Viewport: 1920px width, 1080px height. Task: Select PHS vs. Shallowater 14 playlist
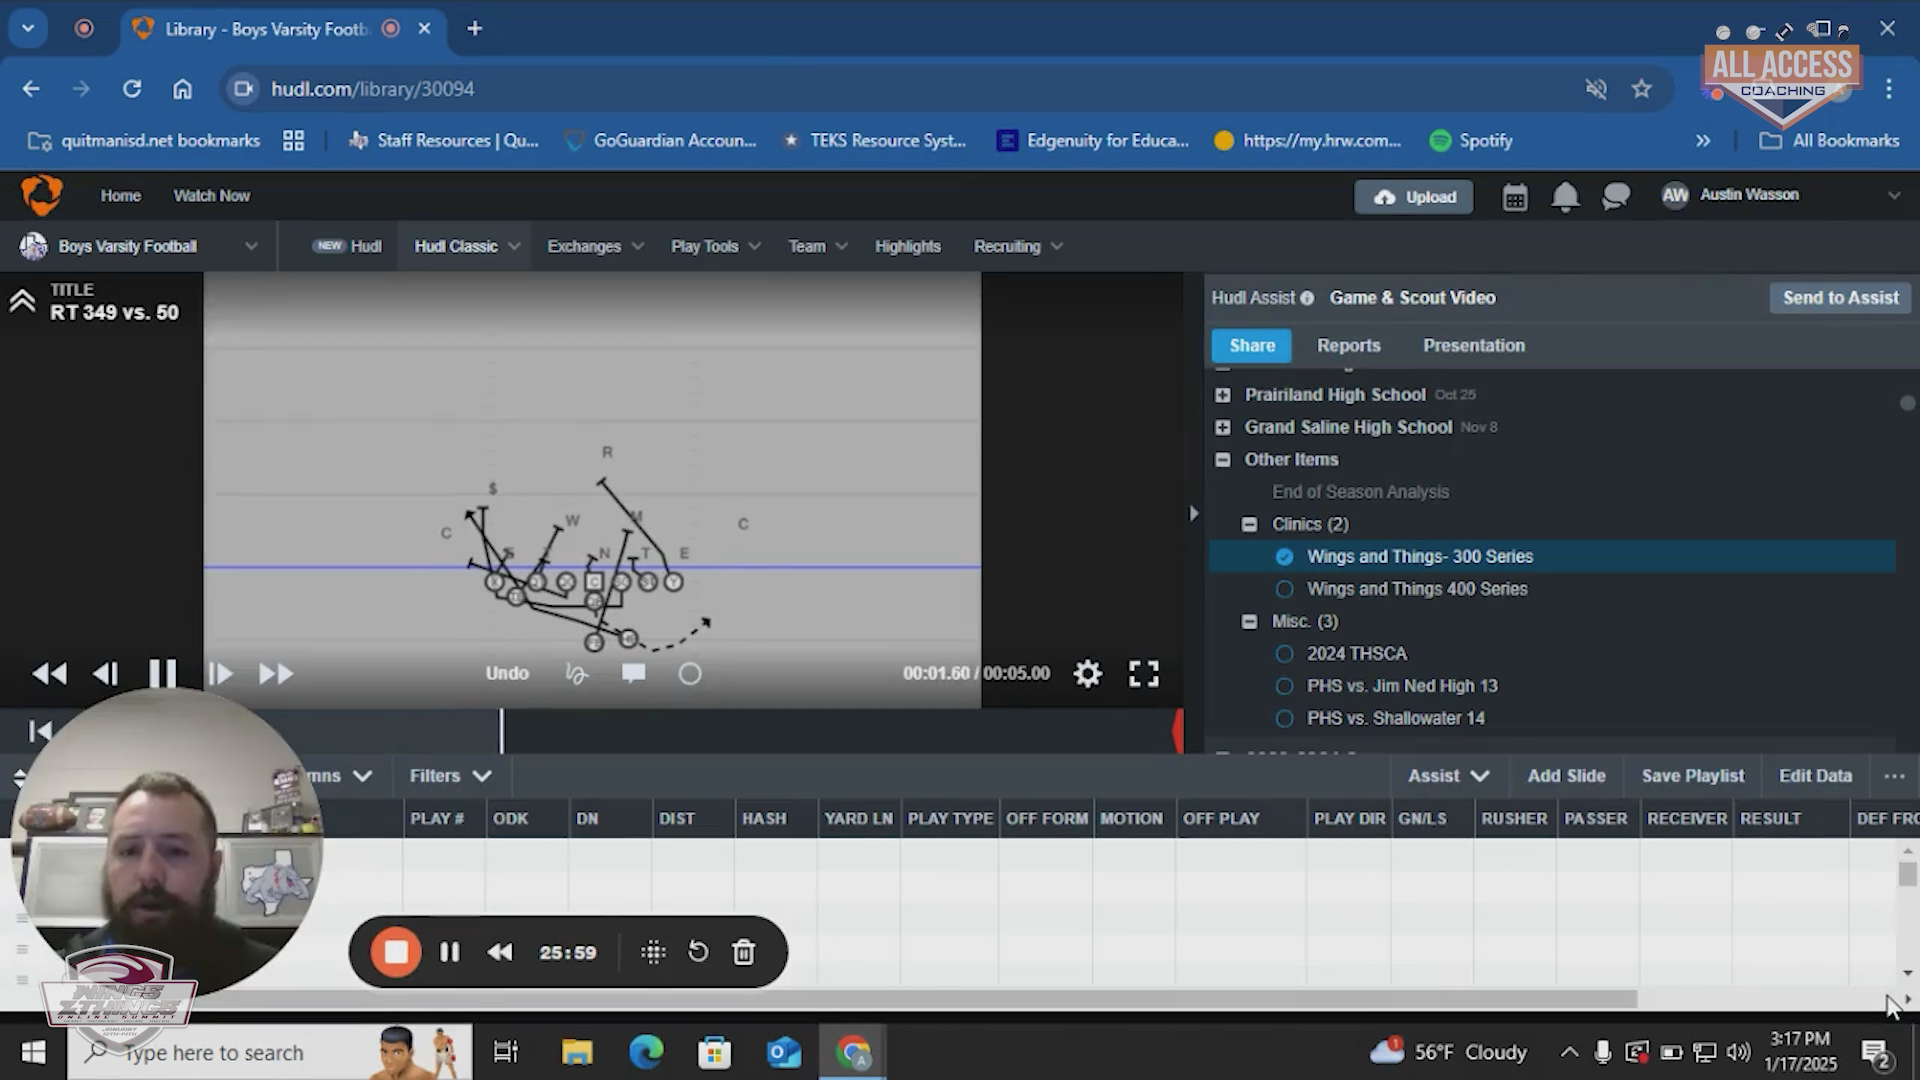click(1395, 718)
